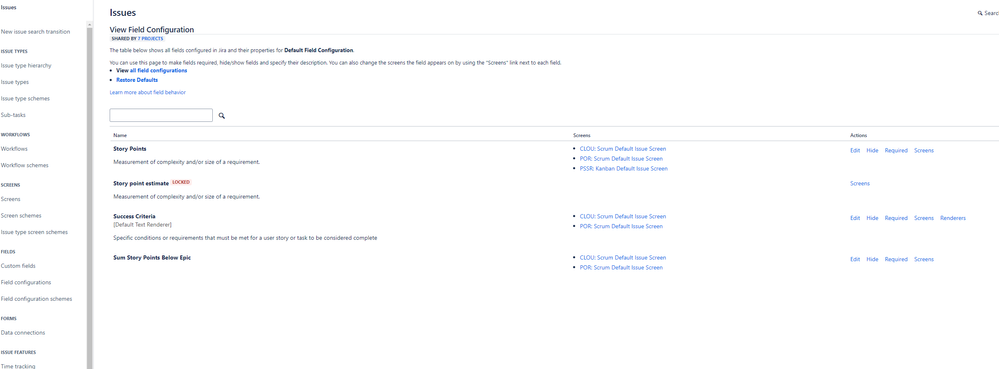This screenshot has height=369, width=999.
Task: Open Screens in sidebar
Action: click(x=11, y=199)
